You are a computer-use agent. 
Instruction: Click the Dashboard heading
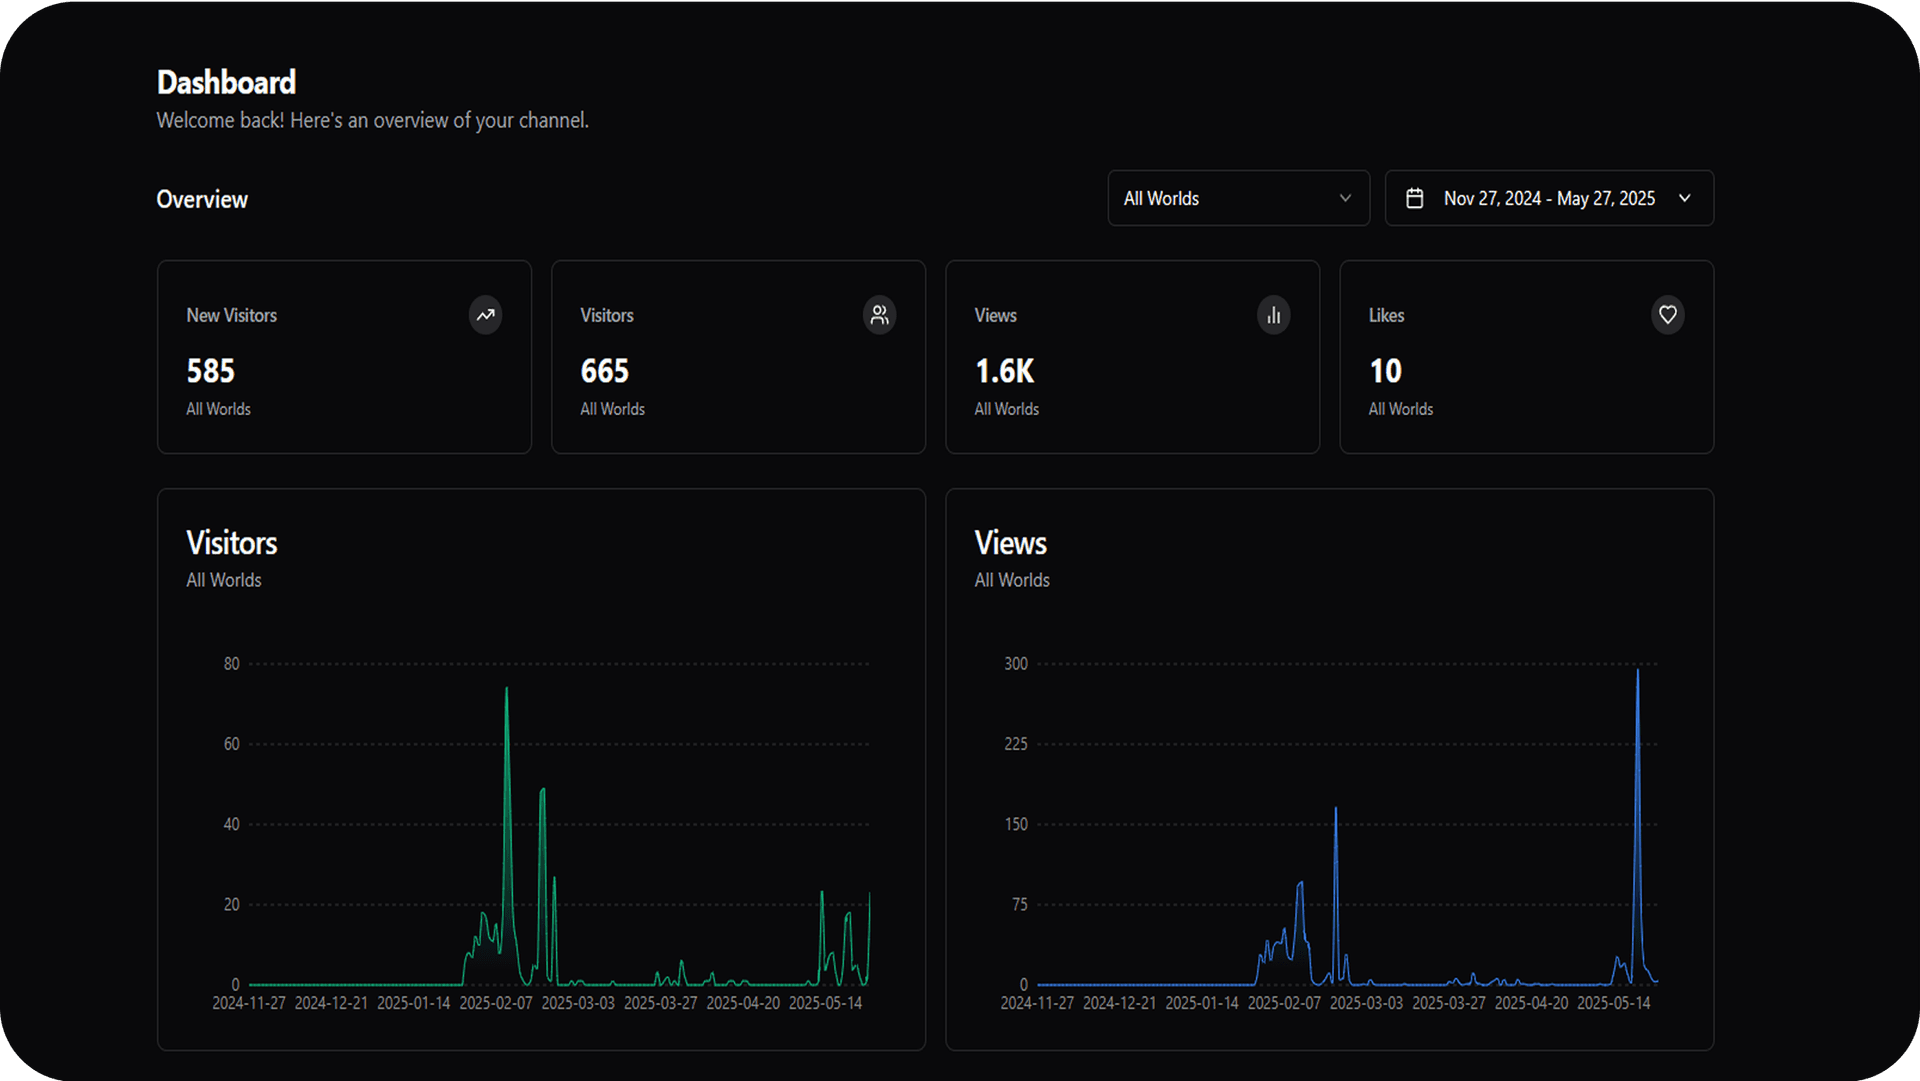(226, 82)
